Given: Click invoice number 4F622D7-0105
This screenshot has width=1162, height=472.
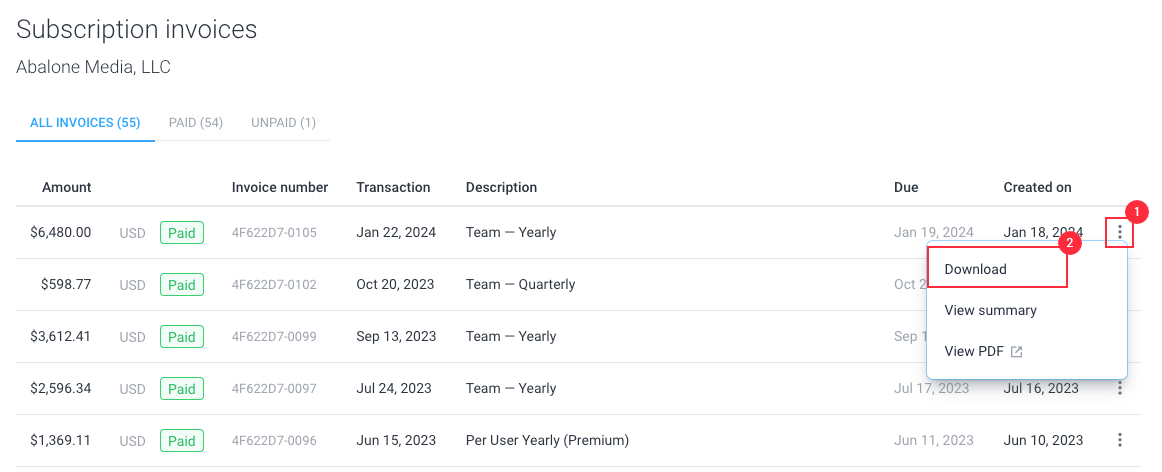Looking at the screenshot, I should [x=274, y=233].
